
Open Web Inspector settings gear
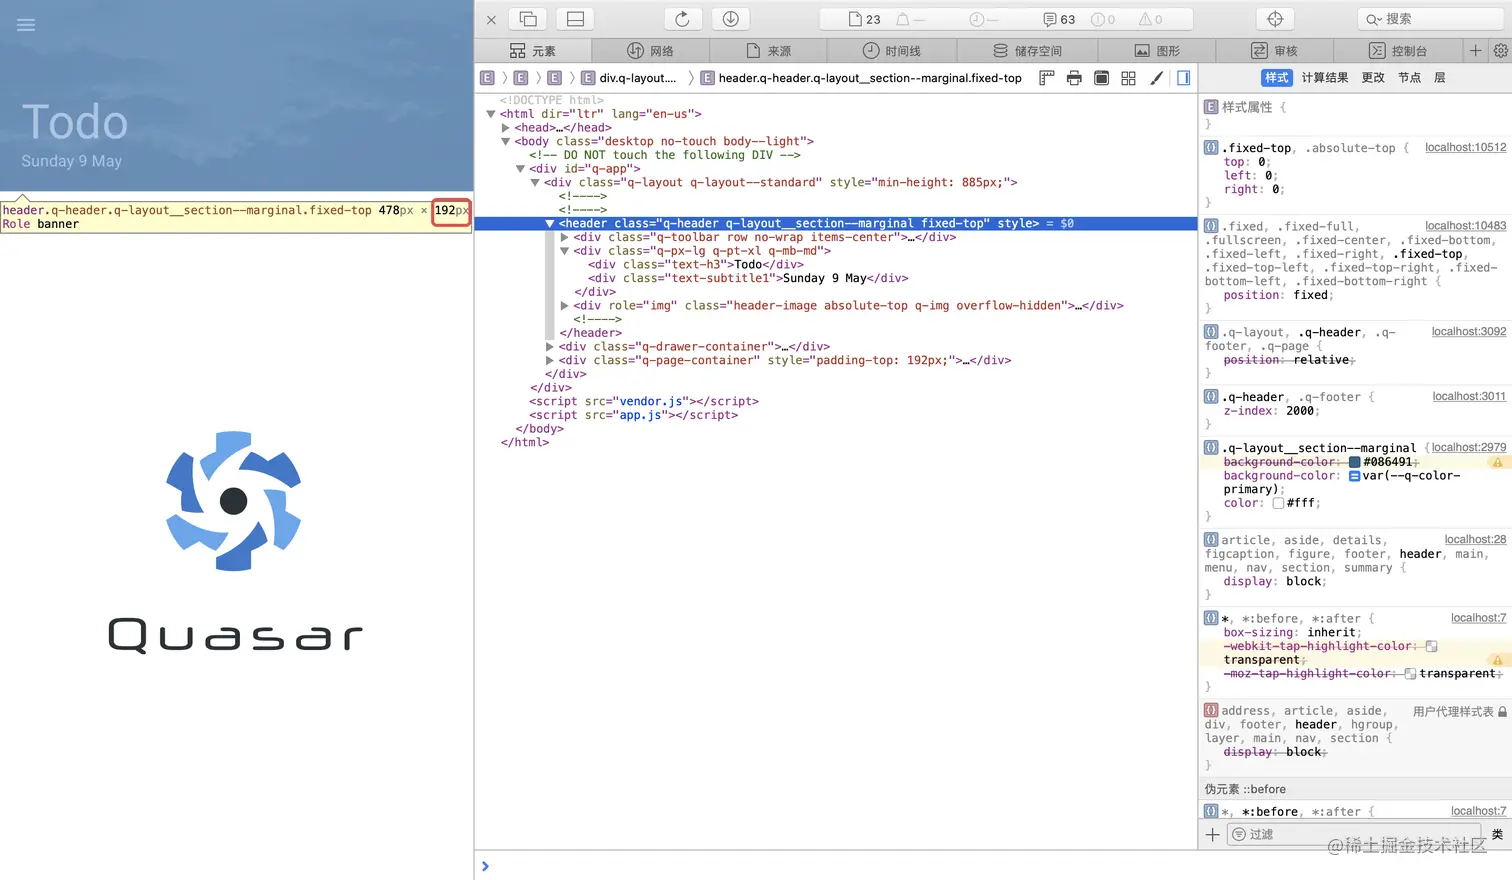point(1500,50)
